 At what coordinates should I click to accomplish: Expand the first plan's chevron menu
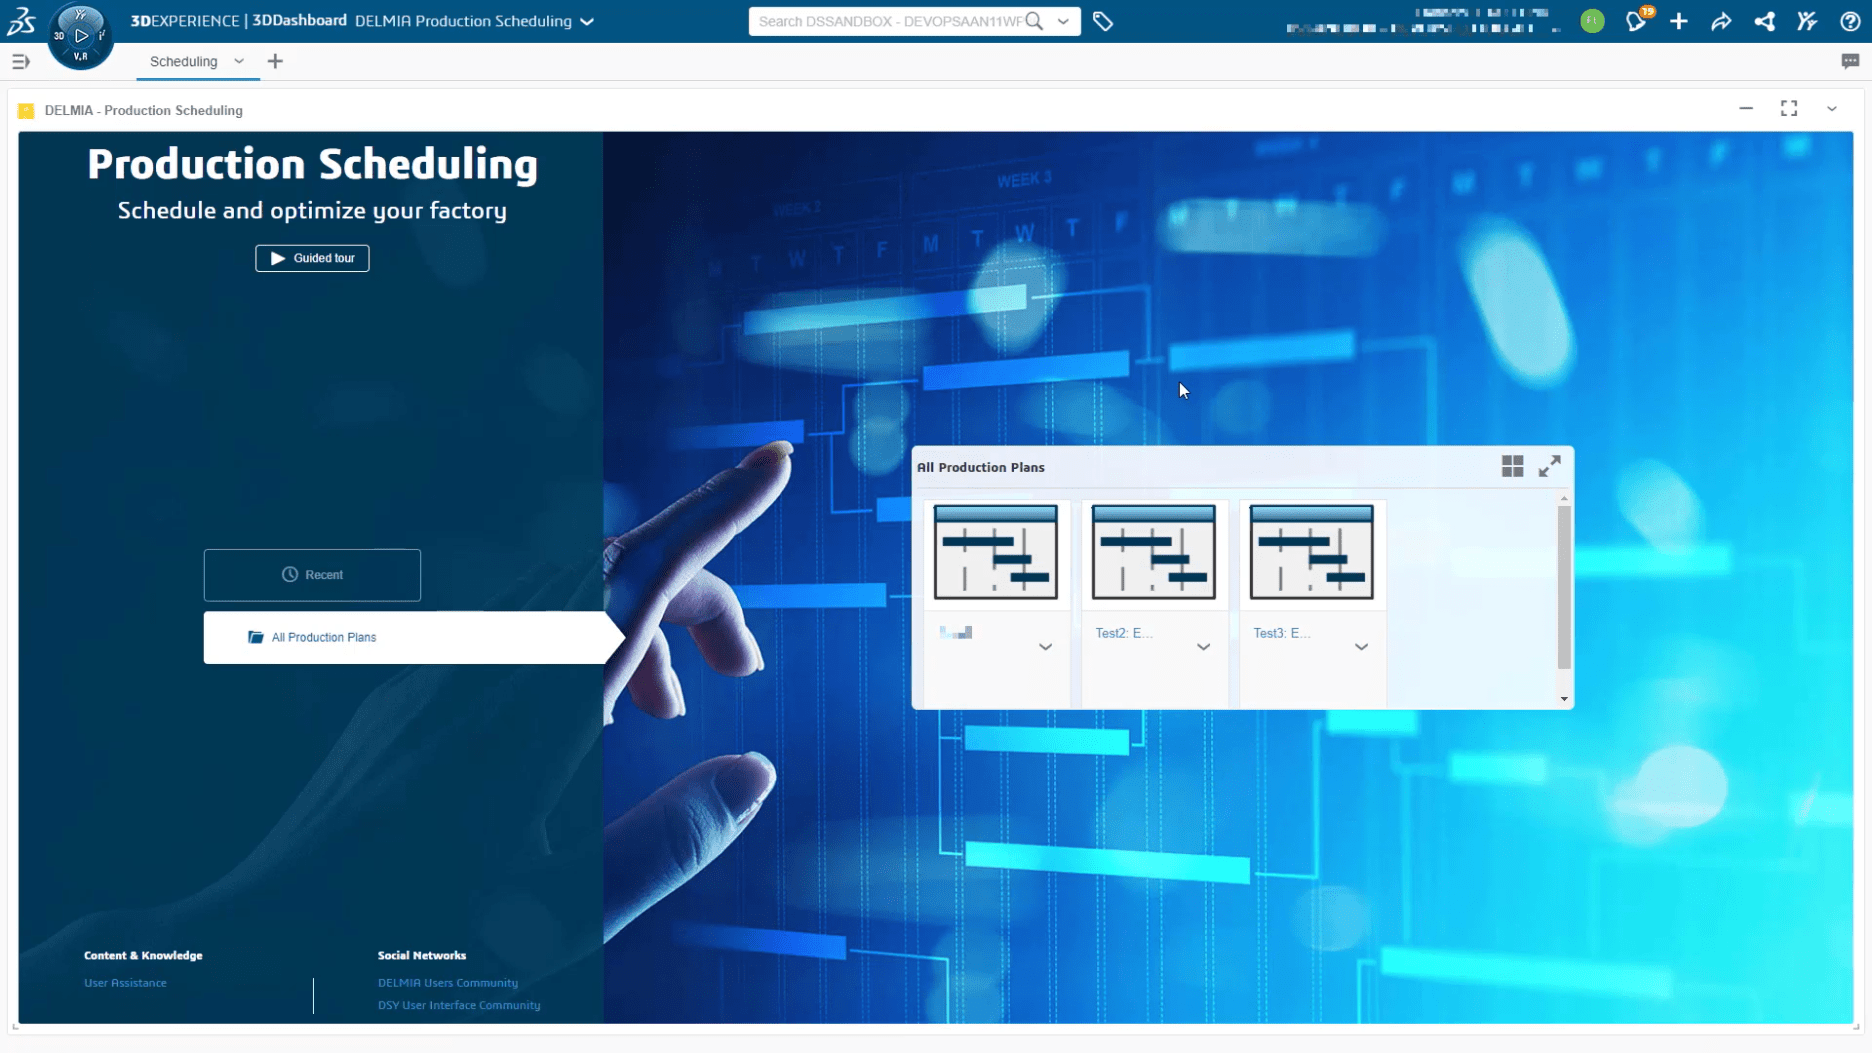point(1045,647)
